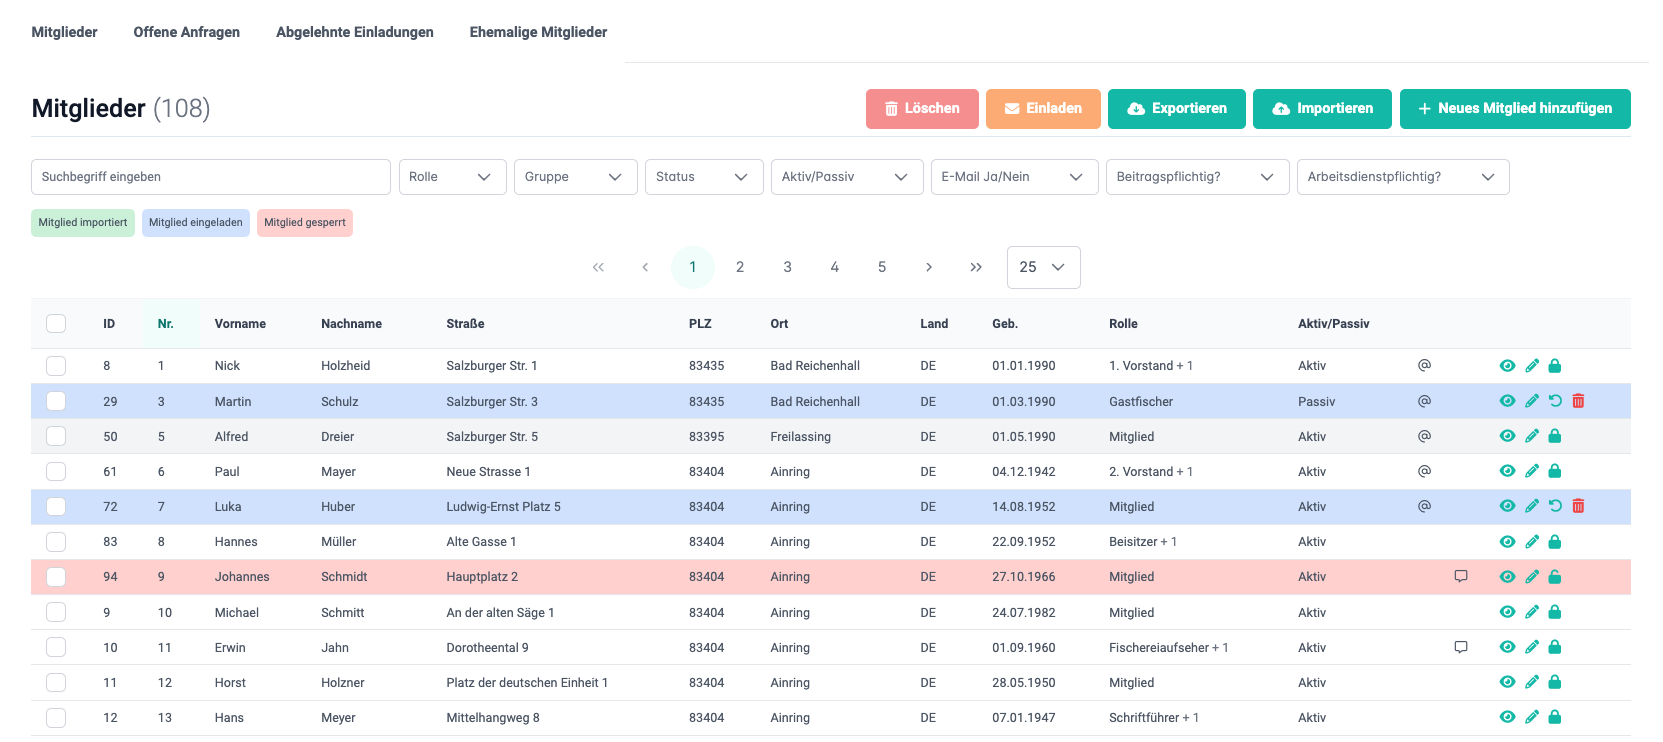1663x742 pixels.
Task: Switch to the Offene Anfragen tab
Action: [x=187, y=32]
